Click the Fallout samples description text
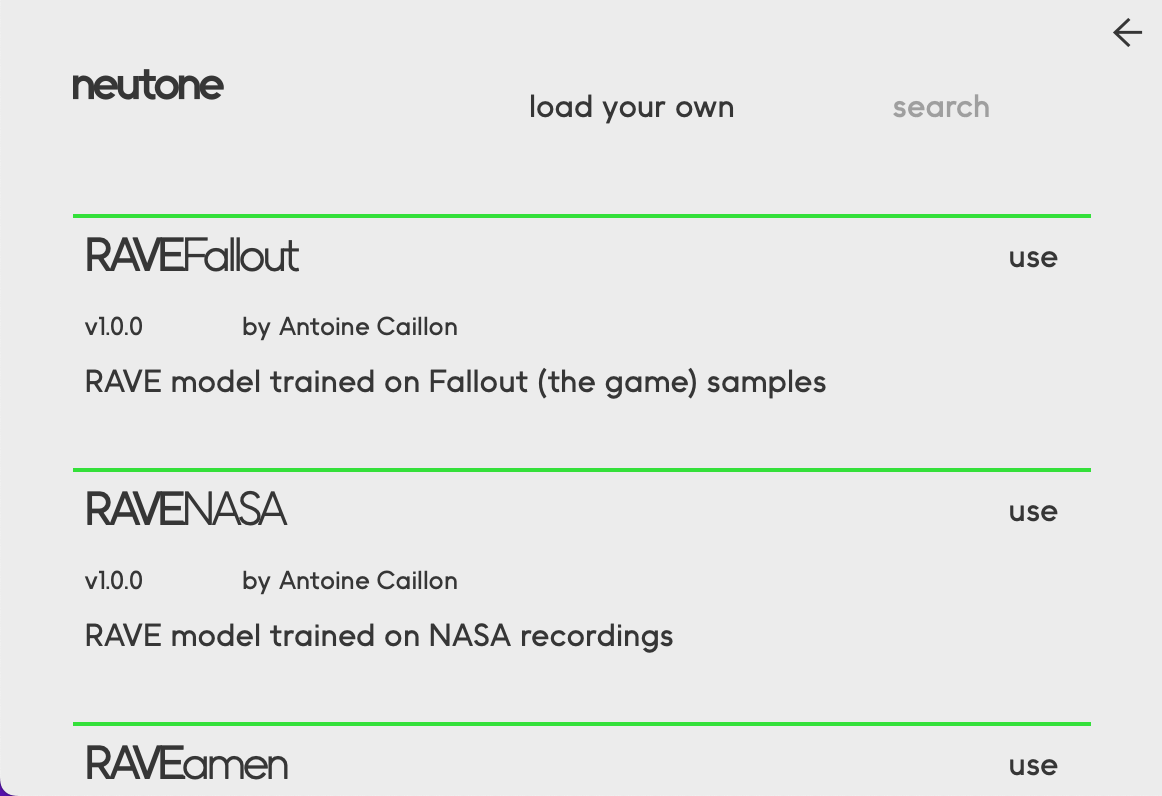 455,382
